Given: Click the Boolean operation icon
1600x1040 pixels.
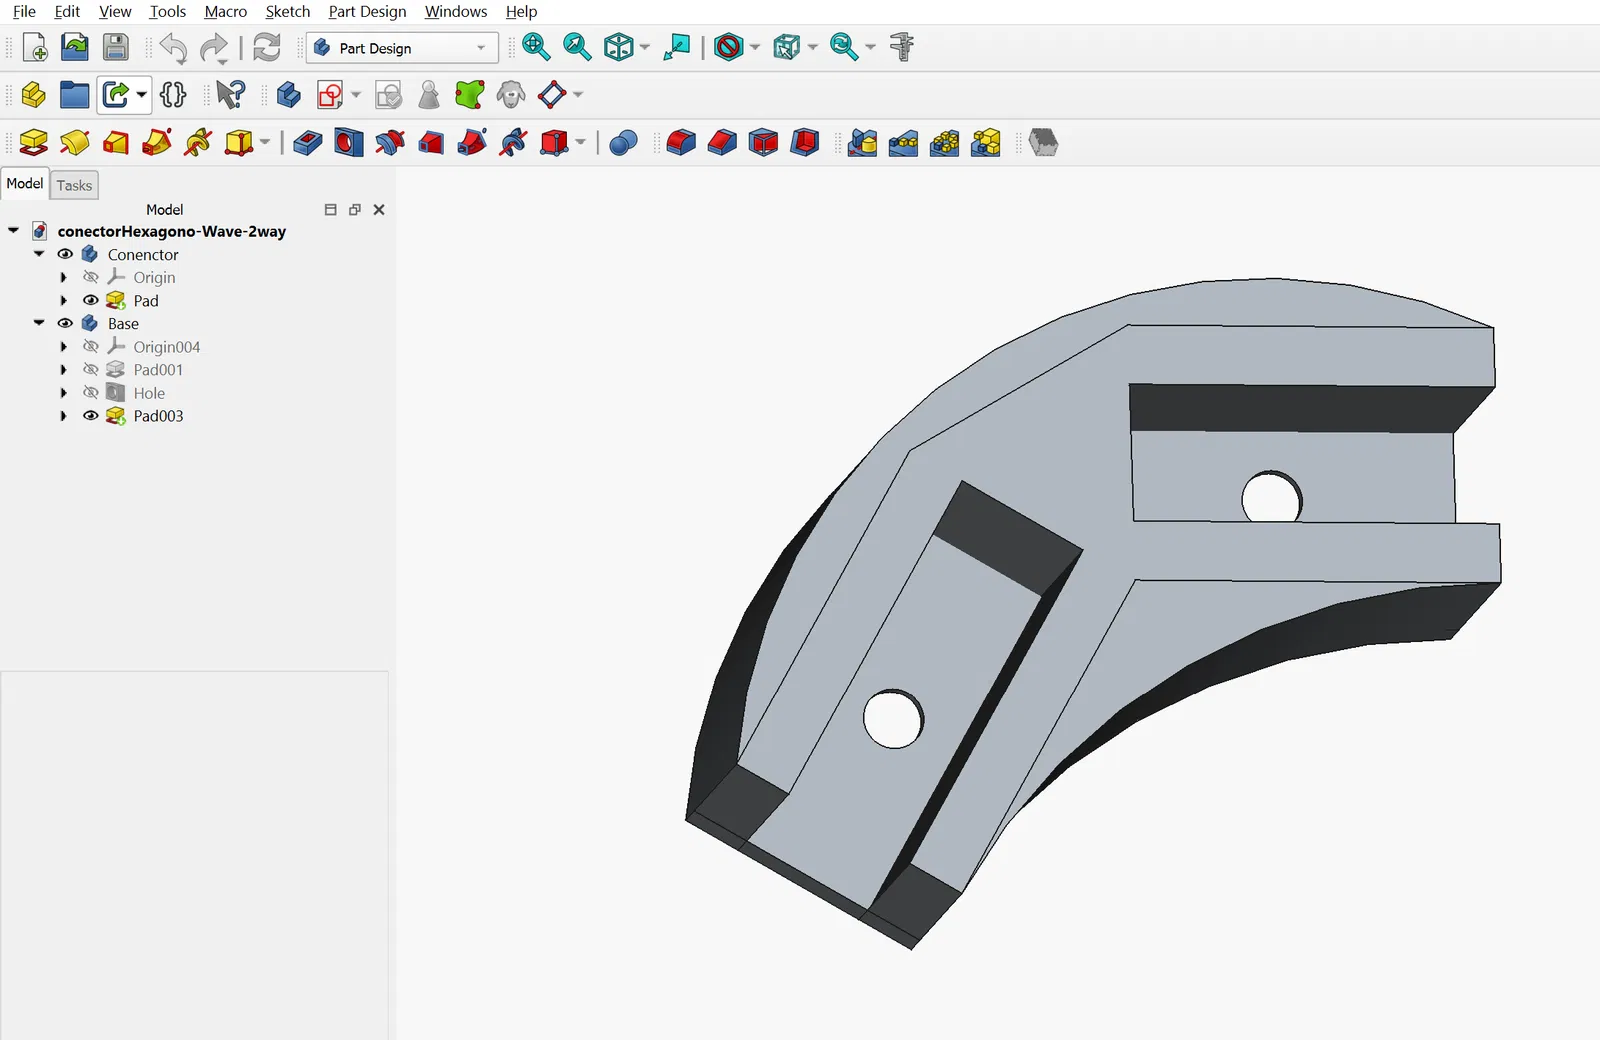Looking at the screenshot, I should click(x=623, y=143).
